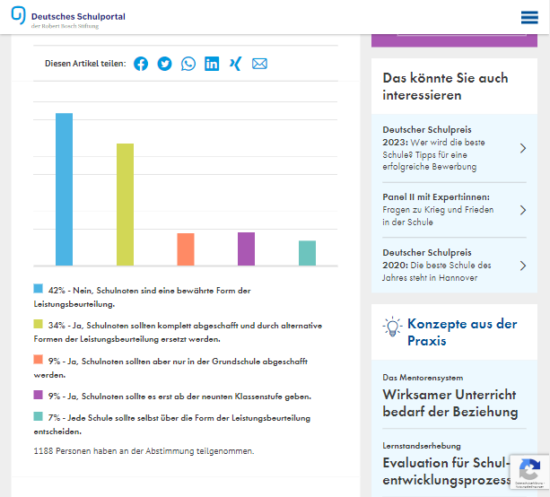
Task: Click the purple 9% bar in chart
Action: [x=246, y=249]
